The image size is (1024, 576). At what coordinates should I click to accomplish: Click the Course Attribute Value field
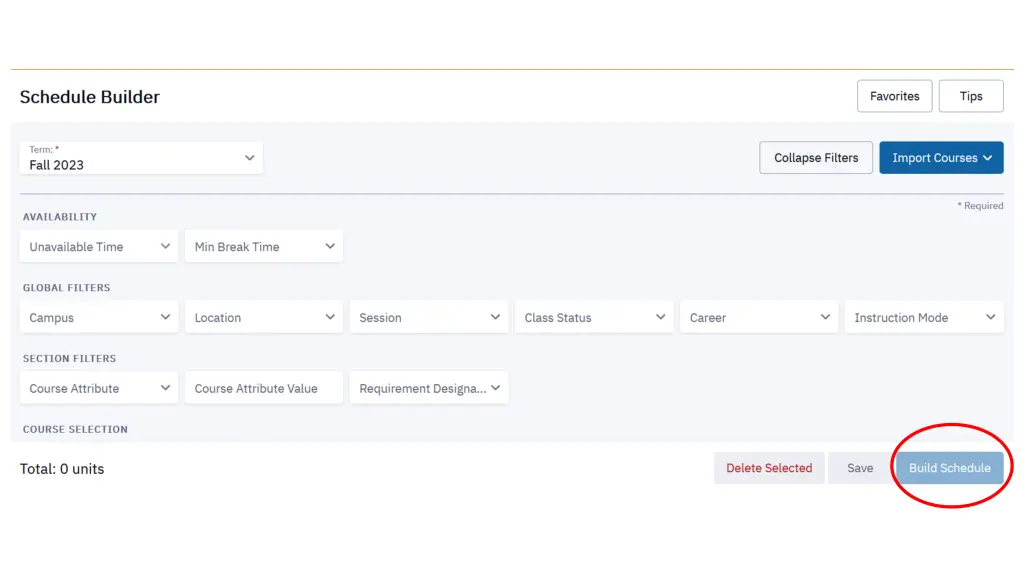point(264,388)
